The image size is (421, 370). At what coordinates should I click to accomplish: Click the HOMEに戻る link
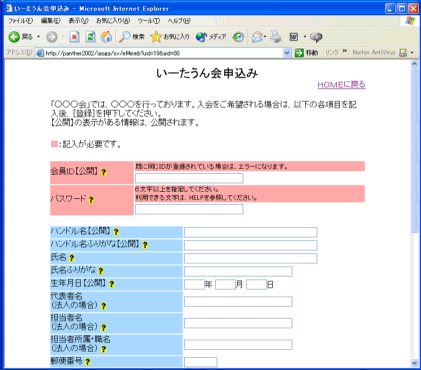point(341,85)
